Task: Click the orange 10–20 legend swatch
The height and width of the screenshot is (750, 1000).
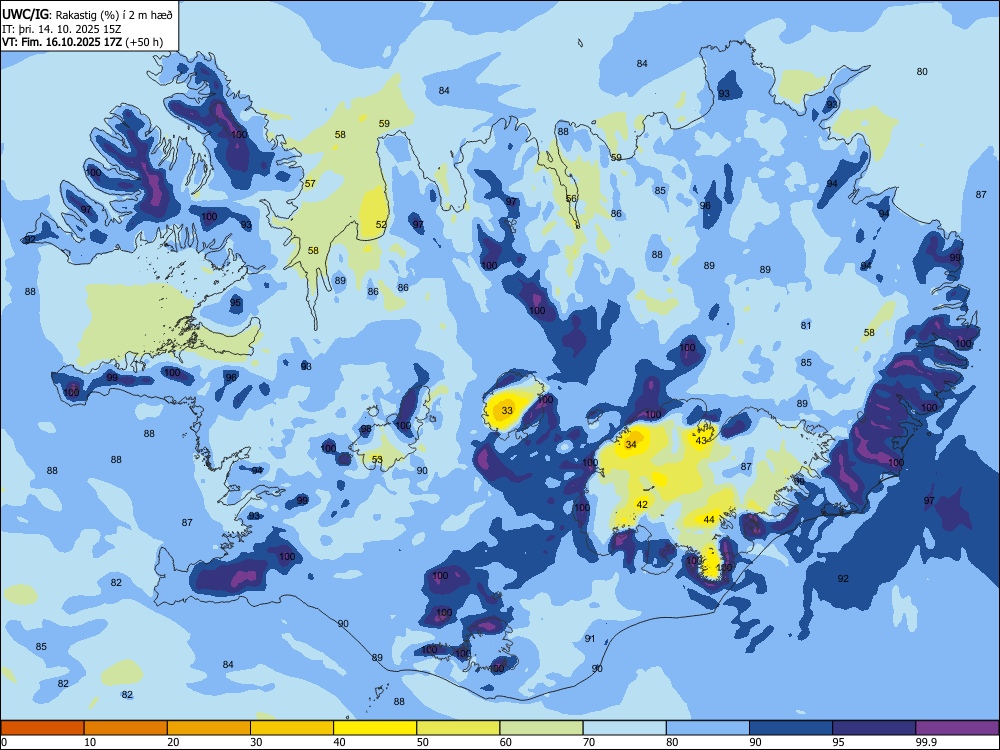Action: [126, 728]
